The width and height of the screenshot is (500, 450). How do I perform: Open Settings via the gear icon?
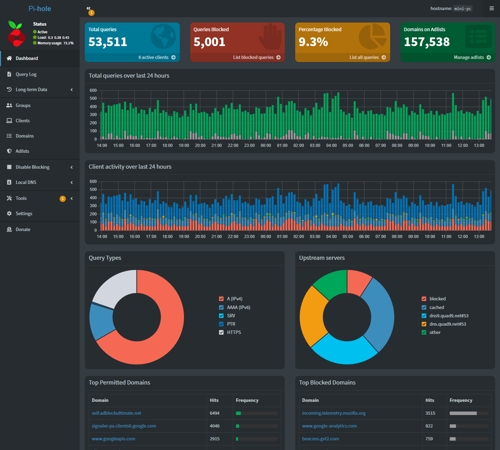(9, 213)
